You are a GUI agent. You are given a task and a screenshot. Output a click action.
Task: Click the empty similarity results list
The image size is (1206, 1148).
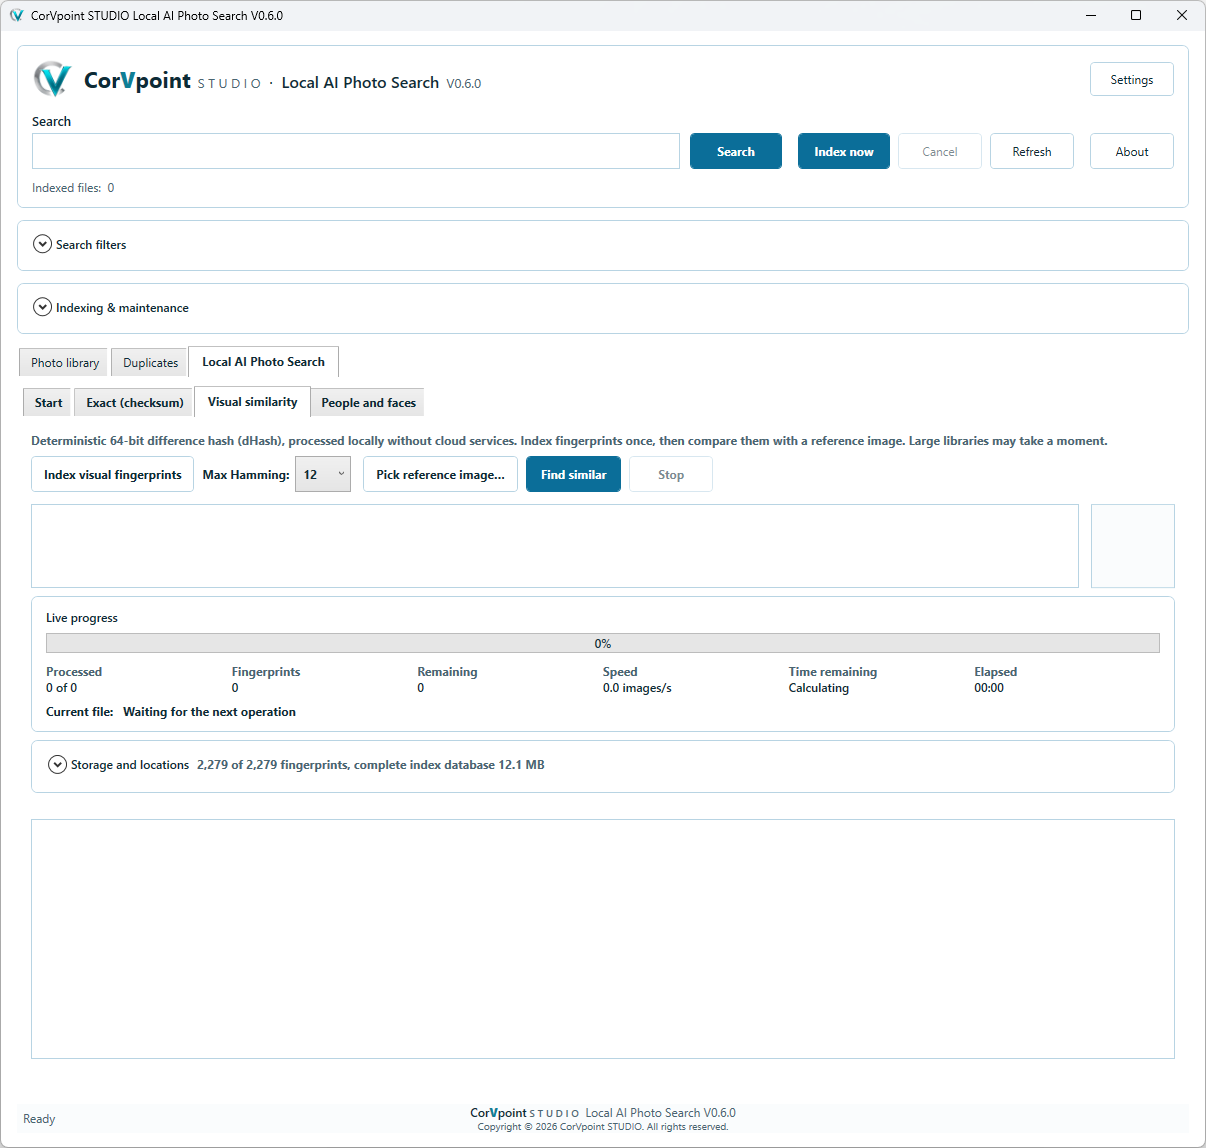pos(603,939)
